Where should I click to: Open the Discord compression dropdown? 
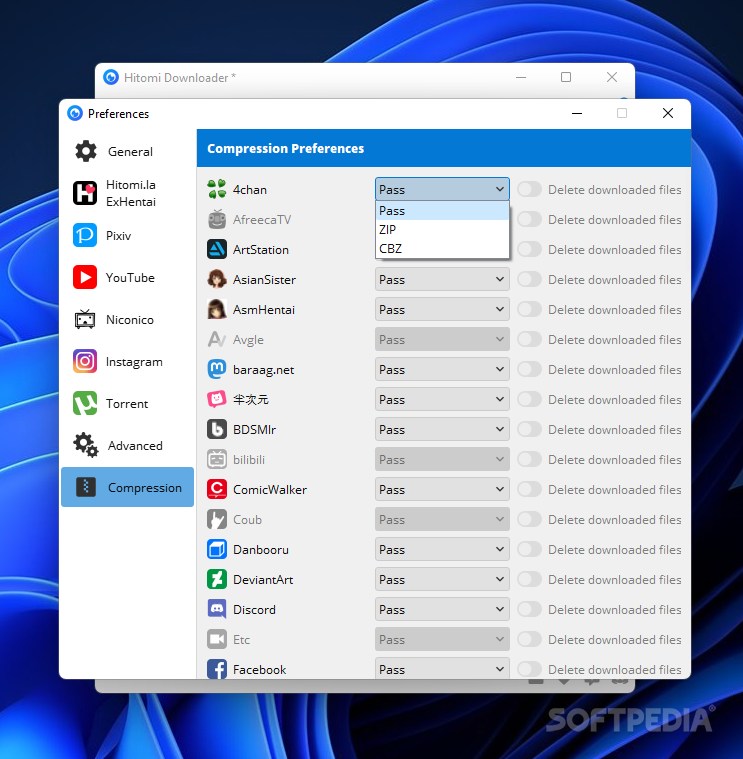tap(442, 609)
